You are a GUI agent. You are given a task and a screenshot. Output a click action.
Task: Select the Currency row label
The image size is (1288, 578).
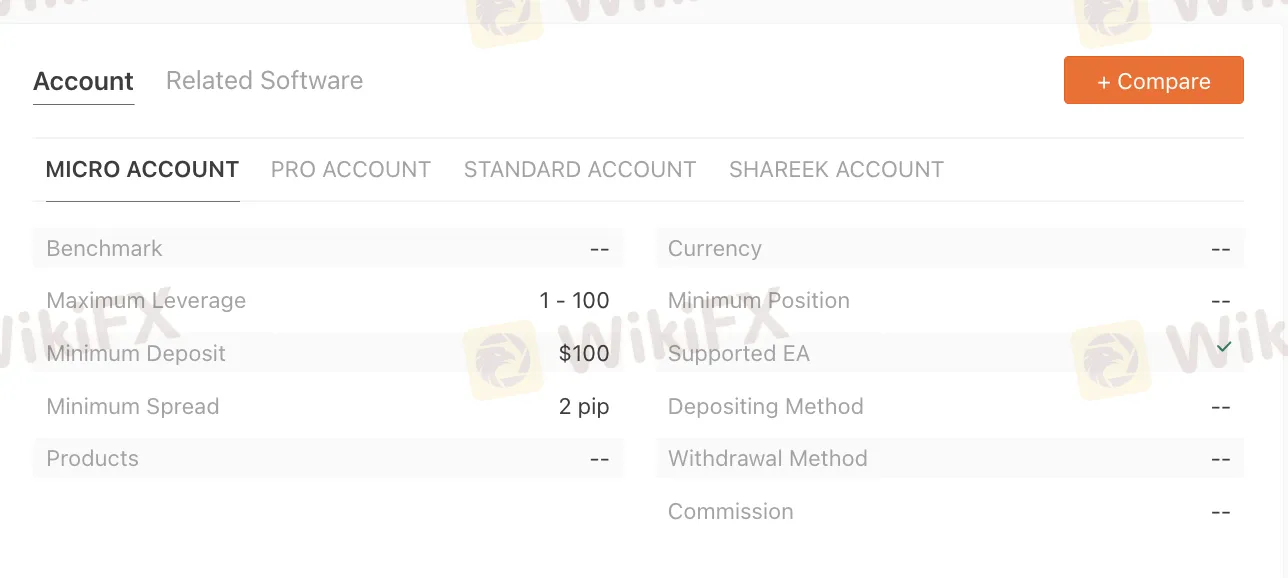[715, 249]
